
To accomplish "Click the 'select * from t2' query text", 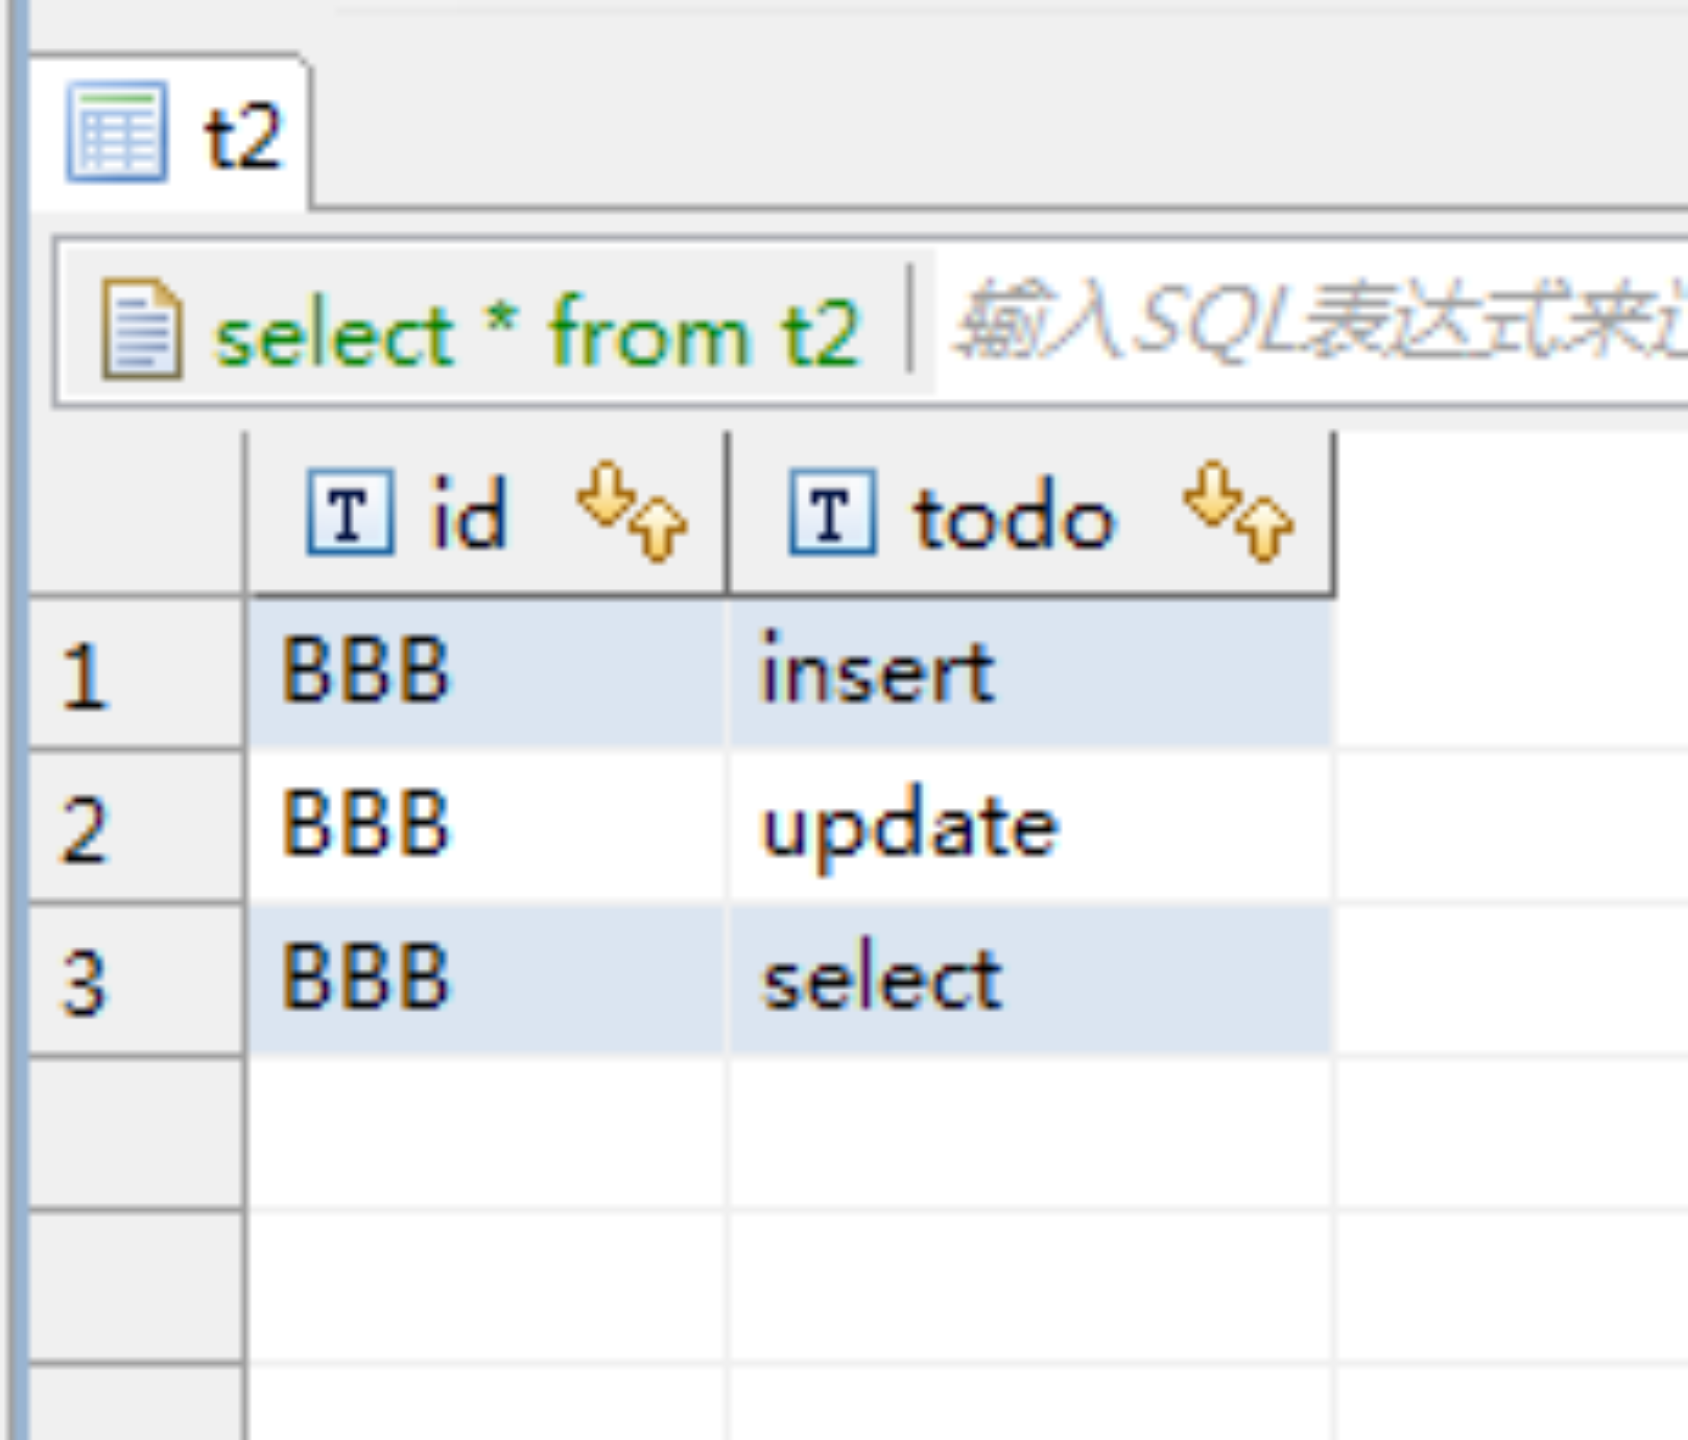I will click(537, 332).
